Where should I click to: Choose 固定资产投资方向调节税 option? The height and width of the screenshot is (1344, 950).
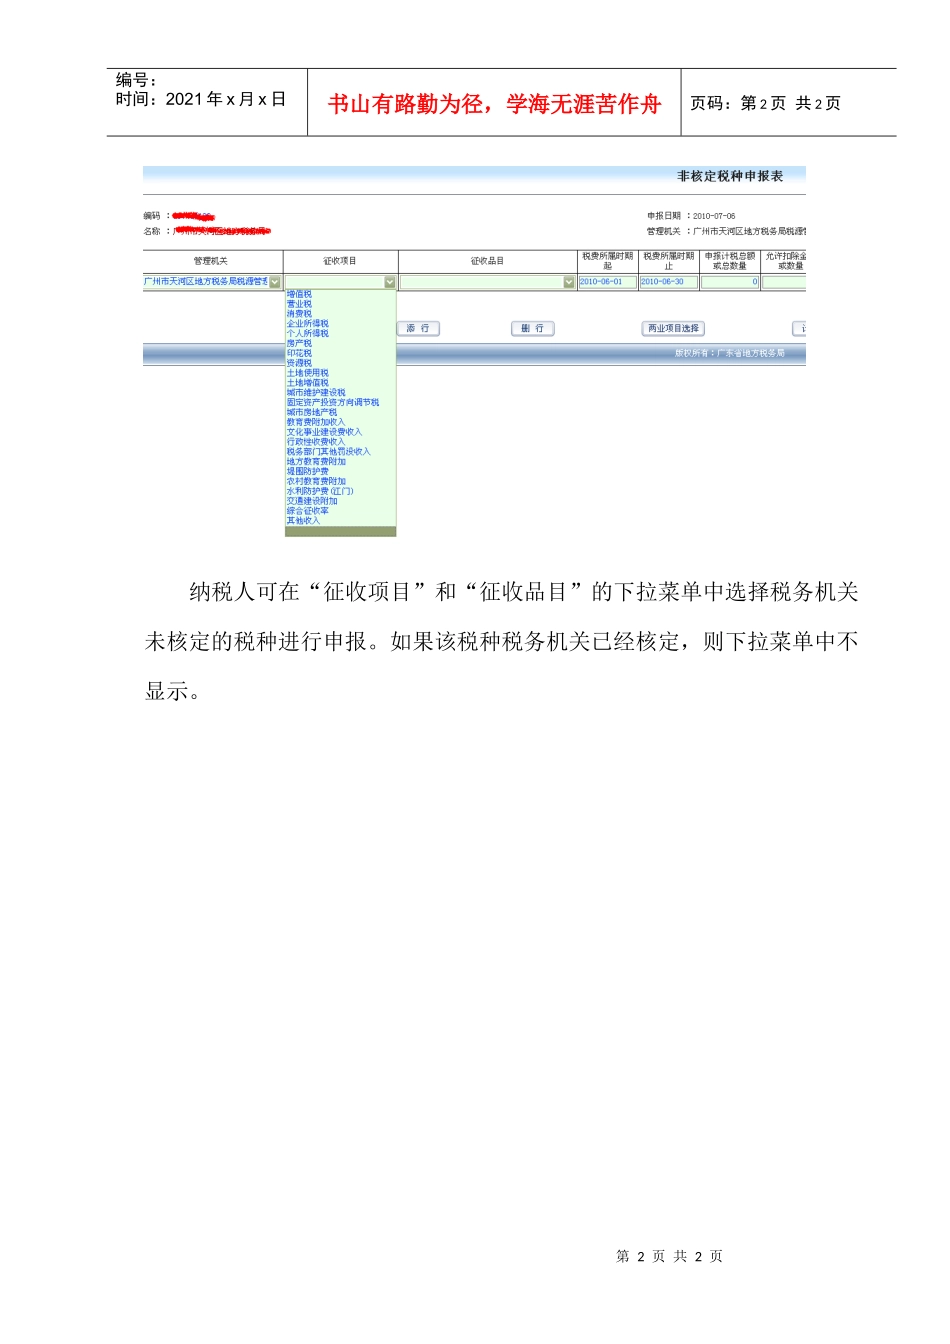pyautogui.click(x=333, y=402)
